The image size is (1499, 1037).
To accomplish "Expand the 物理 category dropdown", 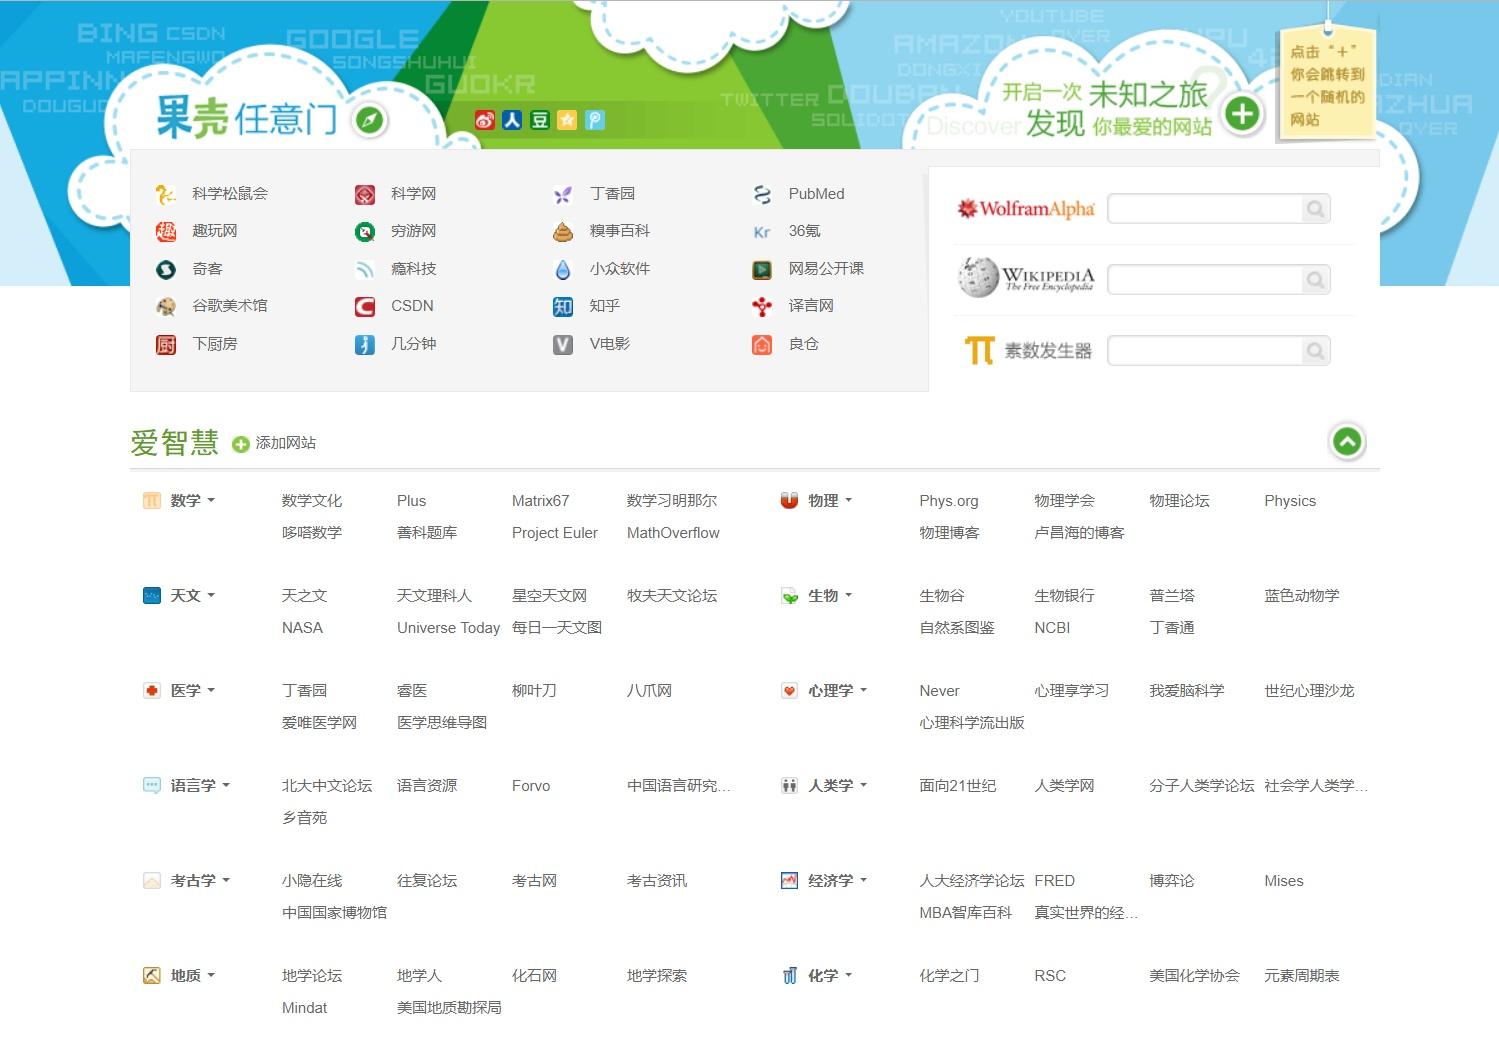I will pyautogui.click(x=849, y=500).
